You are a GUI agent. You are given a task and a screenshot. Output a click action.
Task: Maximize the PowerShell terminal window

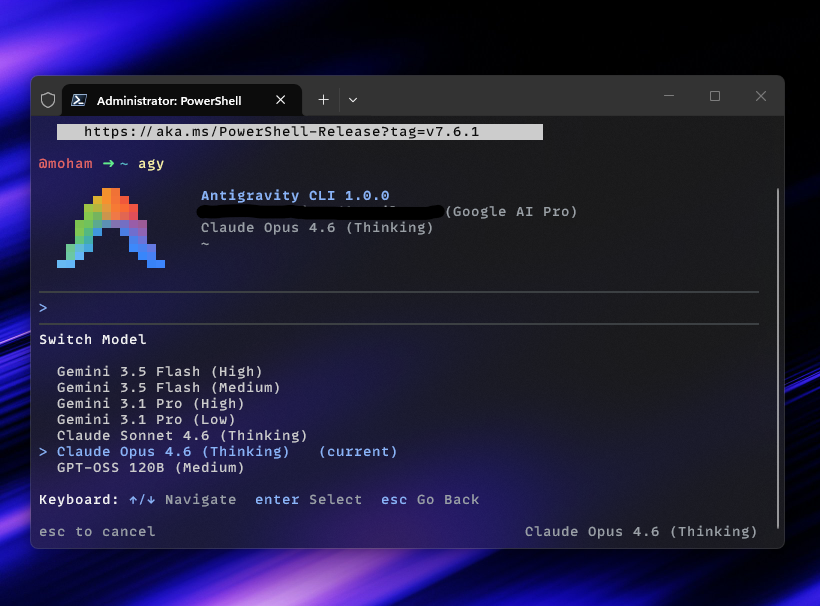715,96
